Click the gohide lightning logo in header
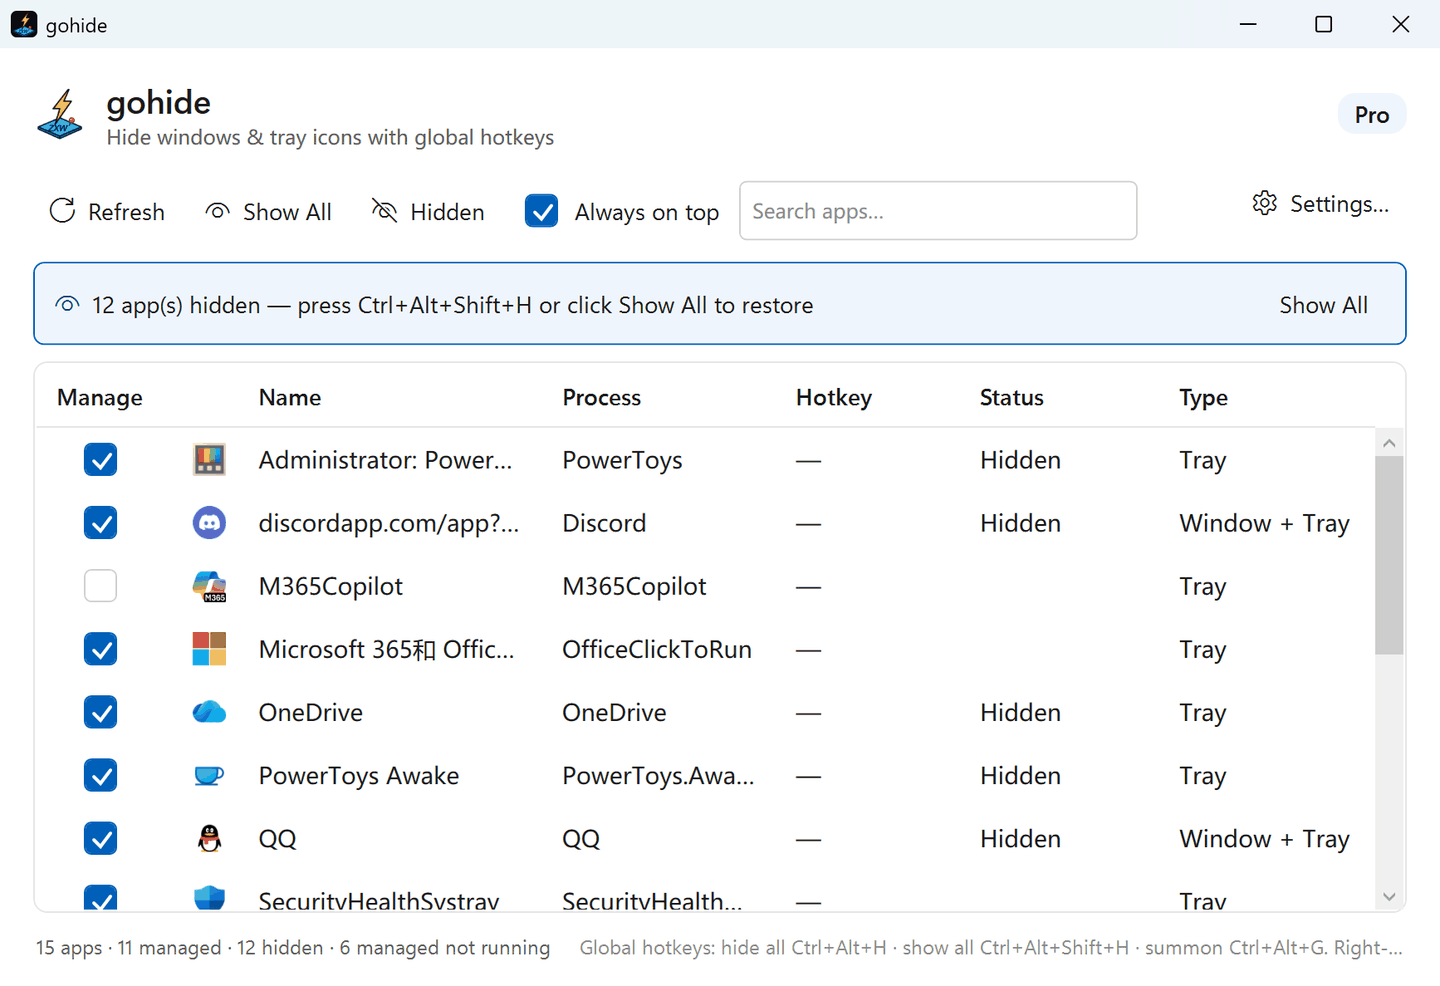The width and height of the screenshot is (1440, 986). point(60,114)
